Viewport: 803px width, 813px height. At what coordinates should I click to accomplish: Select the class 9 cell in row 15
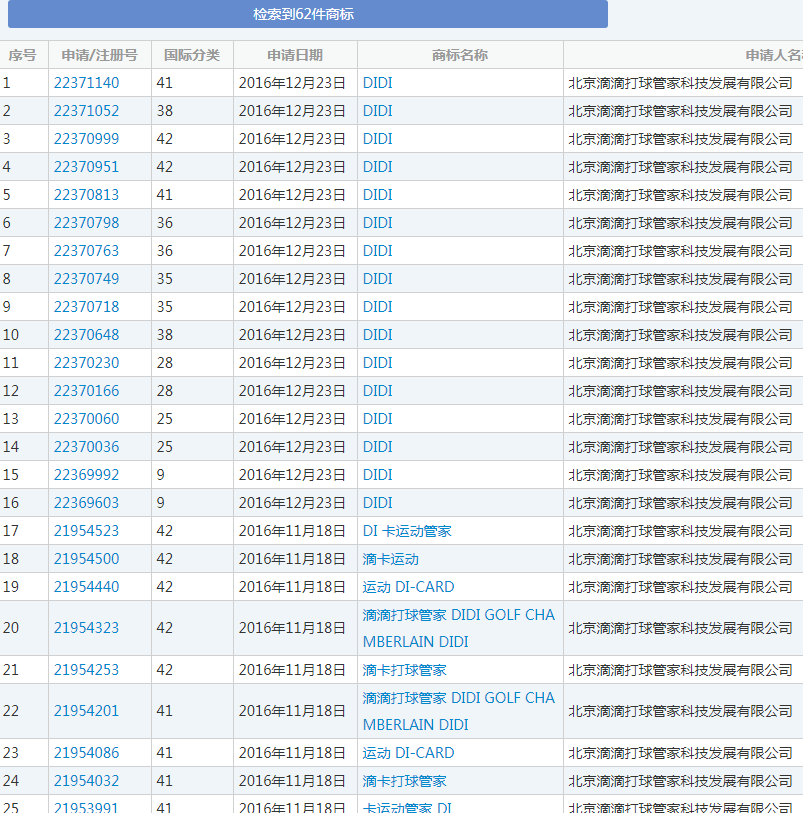pyautogui.click(x=192, y=475)
